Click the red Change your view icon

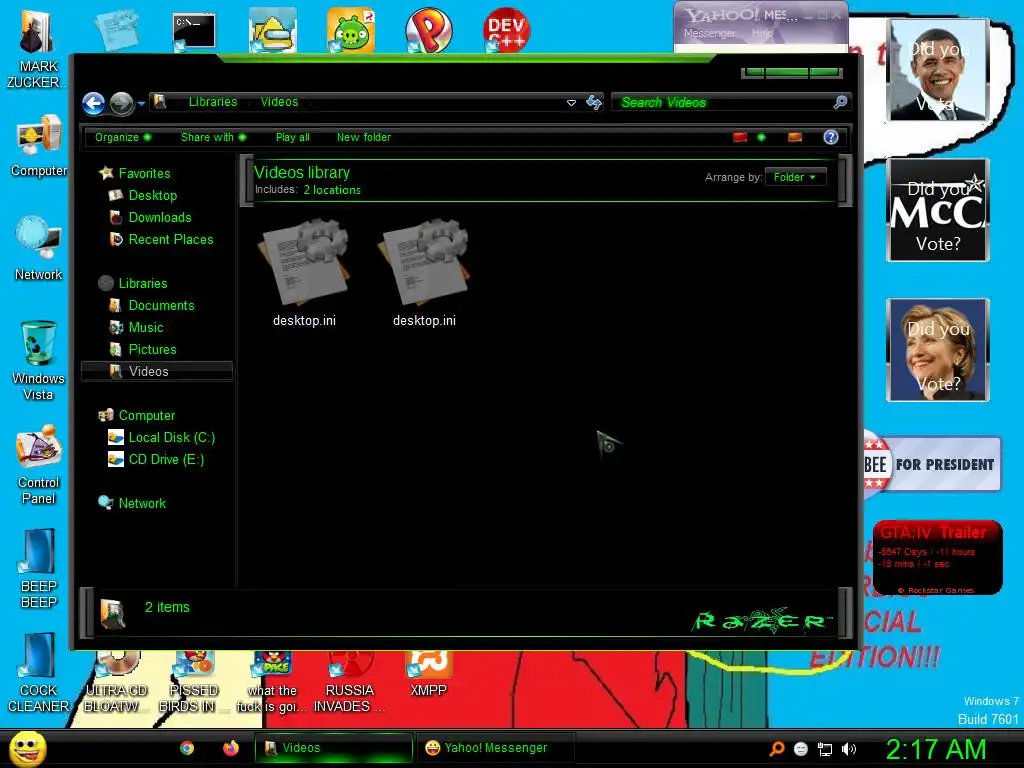(740, 137)
